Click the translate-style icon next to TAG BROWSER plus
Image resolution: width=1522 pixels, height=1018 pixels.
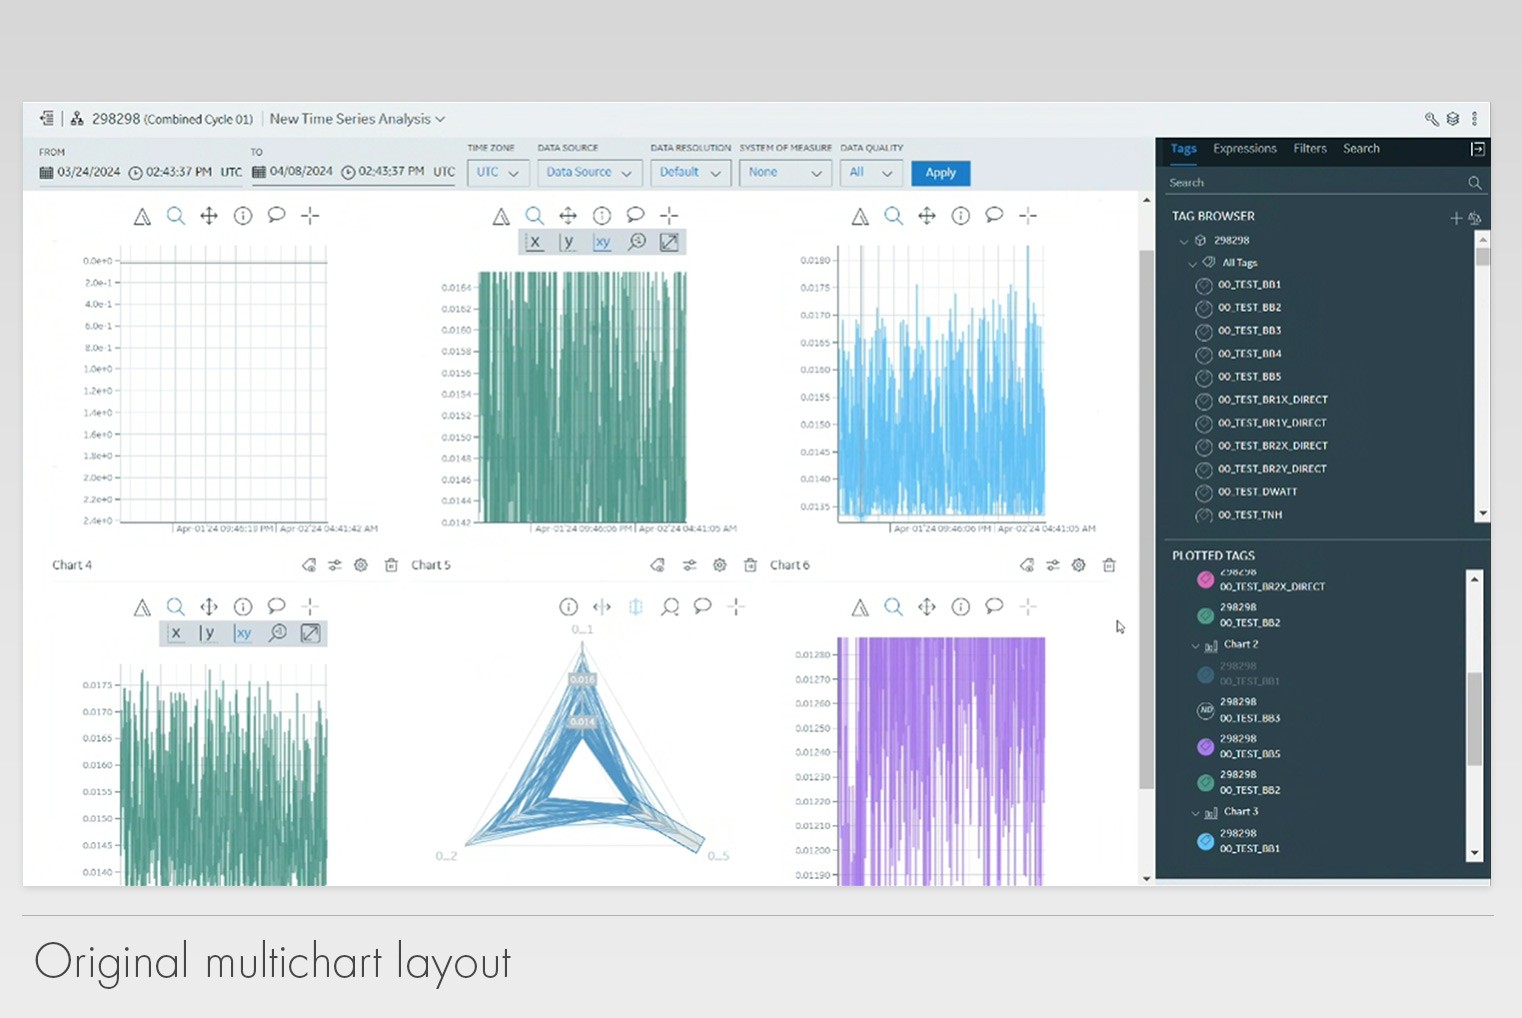[x=1474, y=217]
